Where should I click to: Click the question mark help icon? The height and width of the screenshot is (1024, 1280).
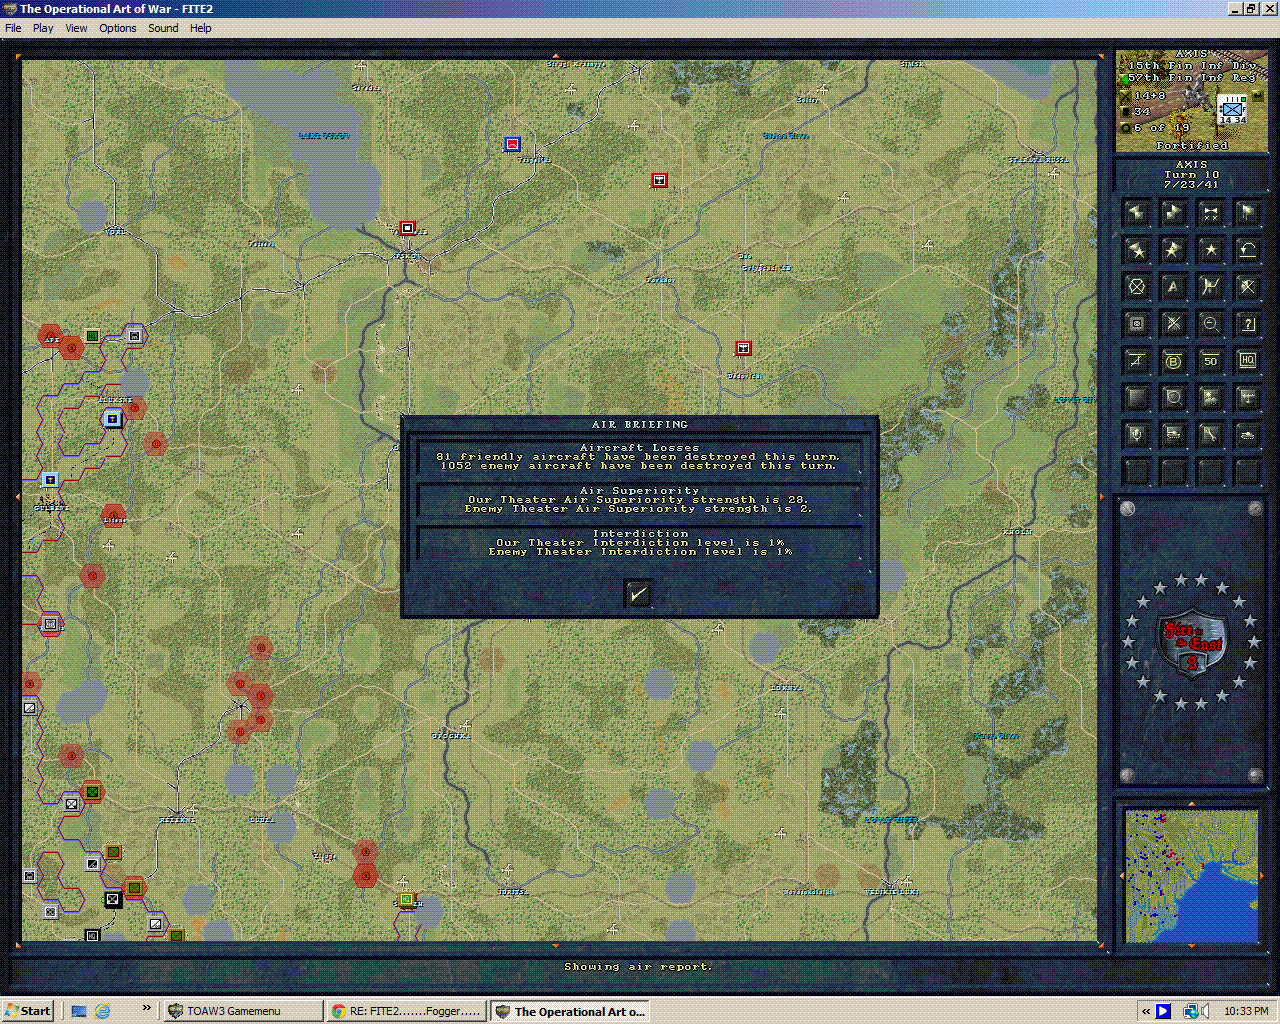click(x=1247, y=324)
